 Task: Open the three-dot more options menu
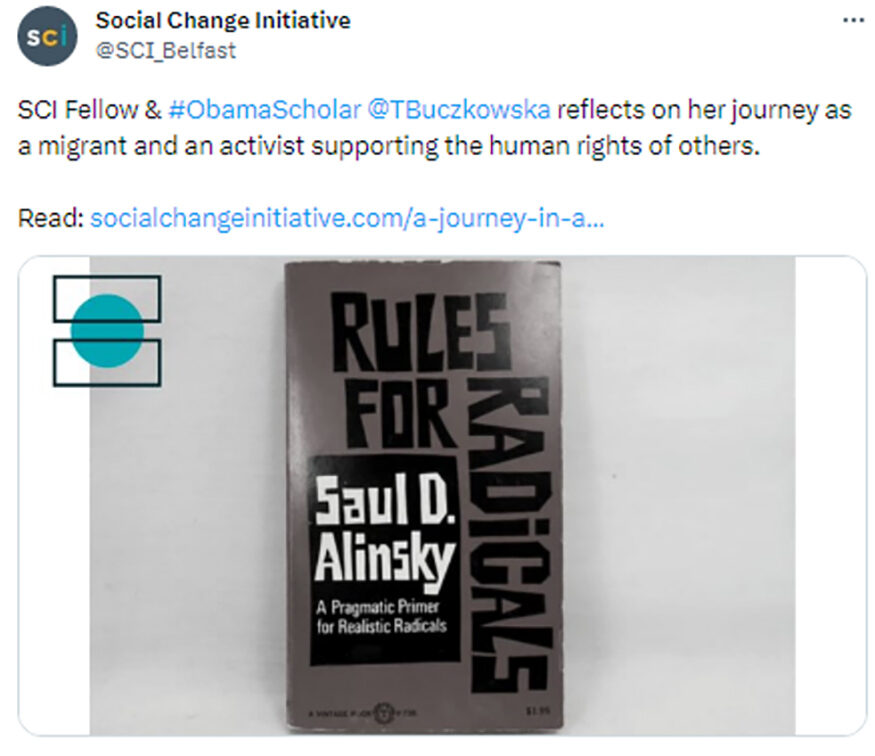851,20
